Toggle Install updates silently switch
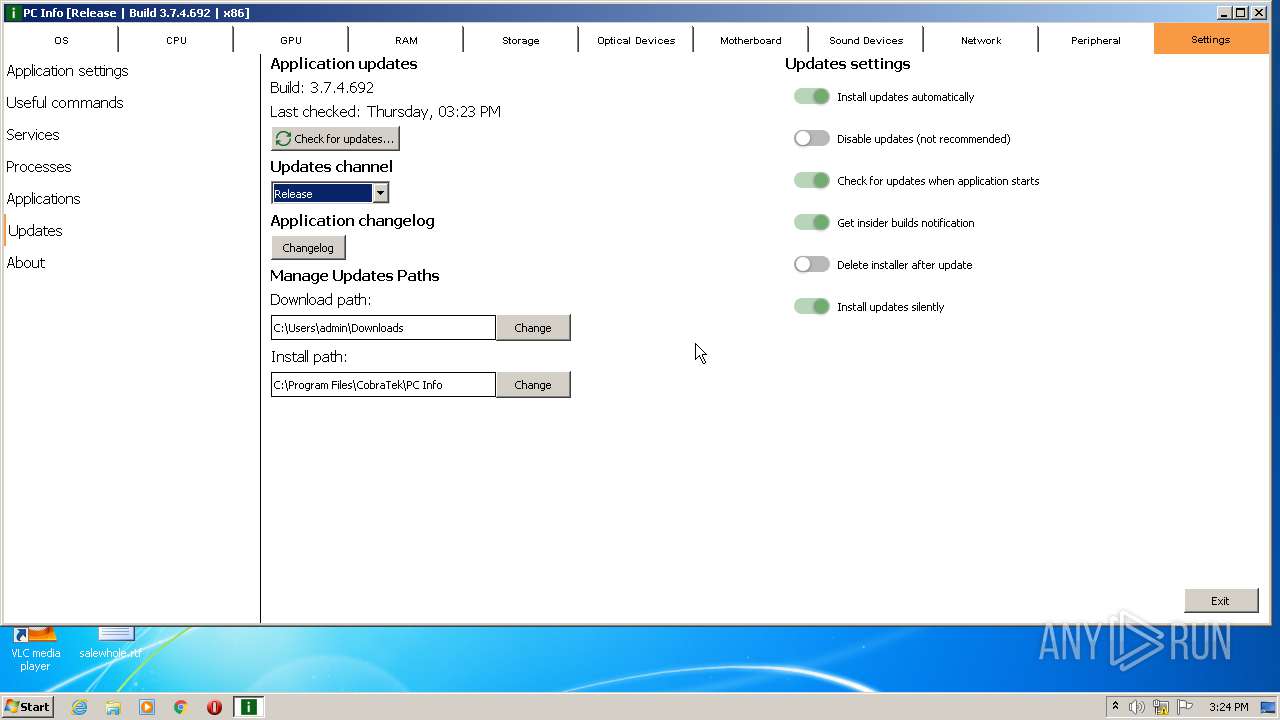The height and width of the screenshot is (720, 1280). tap(811, 307)
